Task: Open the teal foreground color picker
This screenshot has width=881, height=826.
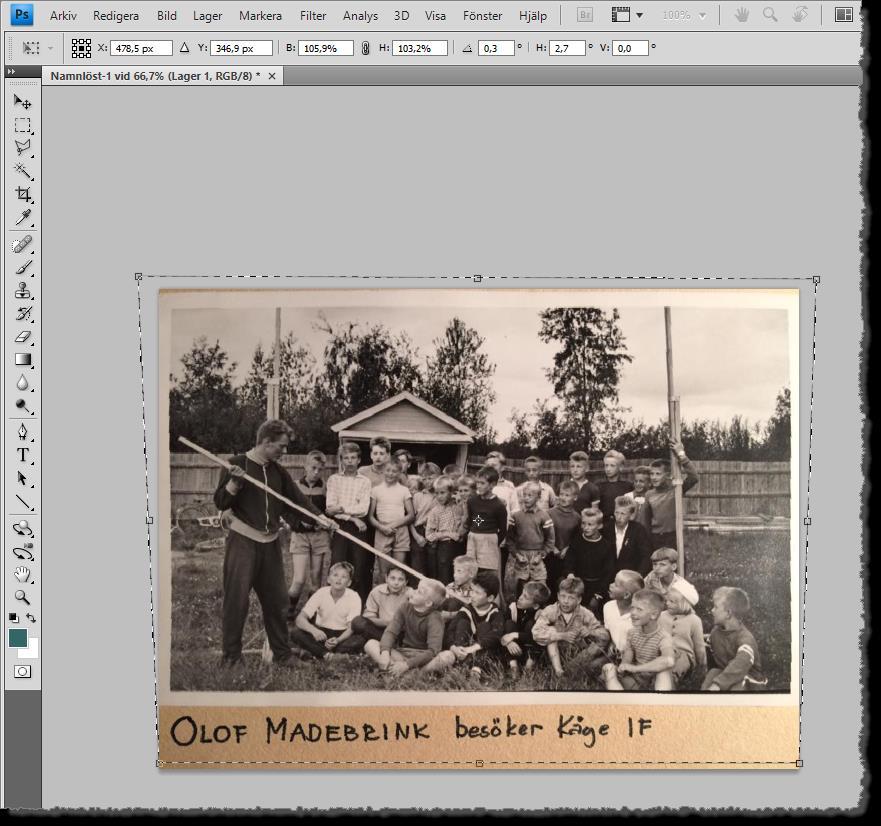Action: pos(18,638)
